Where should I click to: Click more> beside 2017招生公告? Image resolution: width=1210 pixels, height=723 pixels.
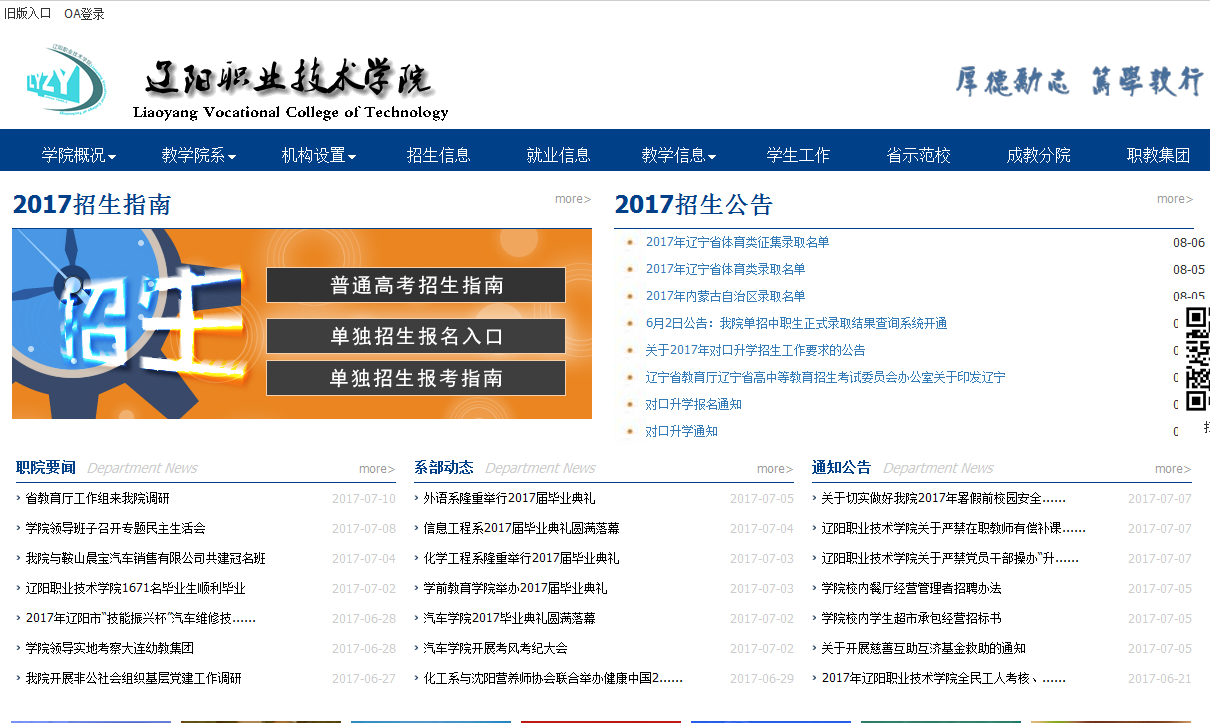(x=1174, y=199)
